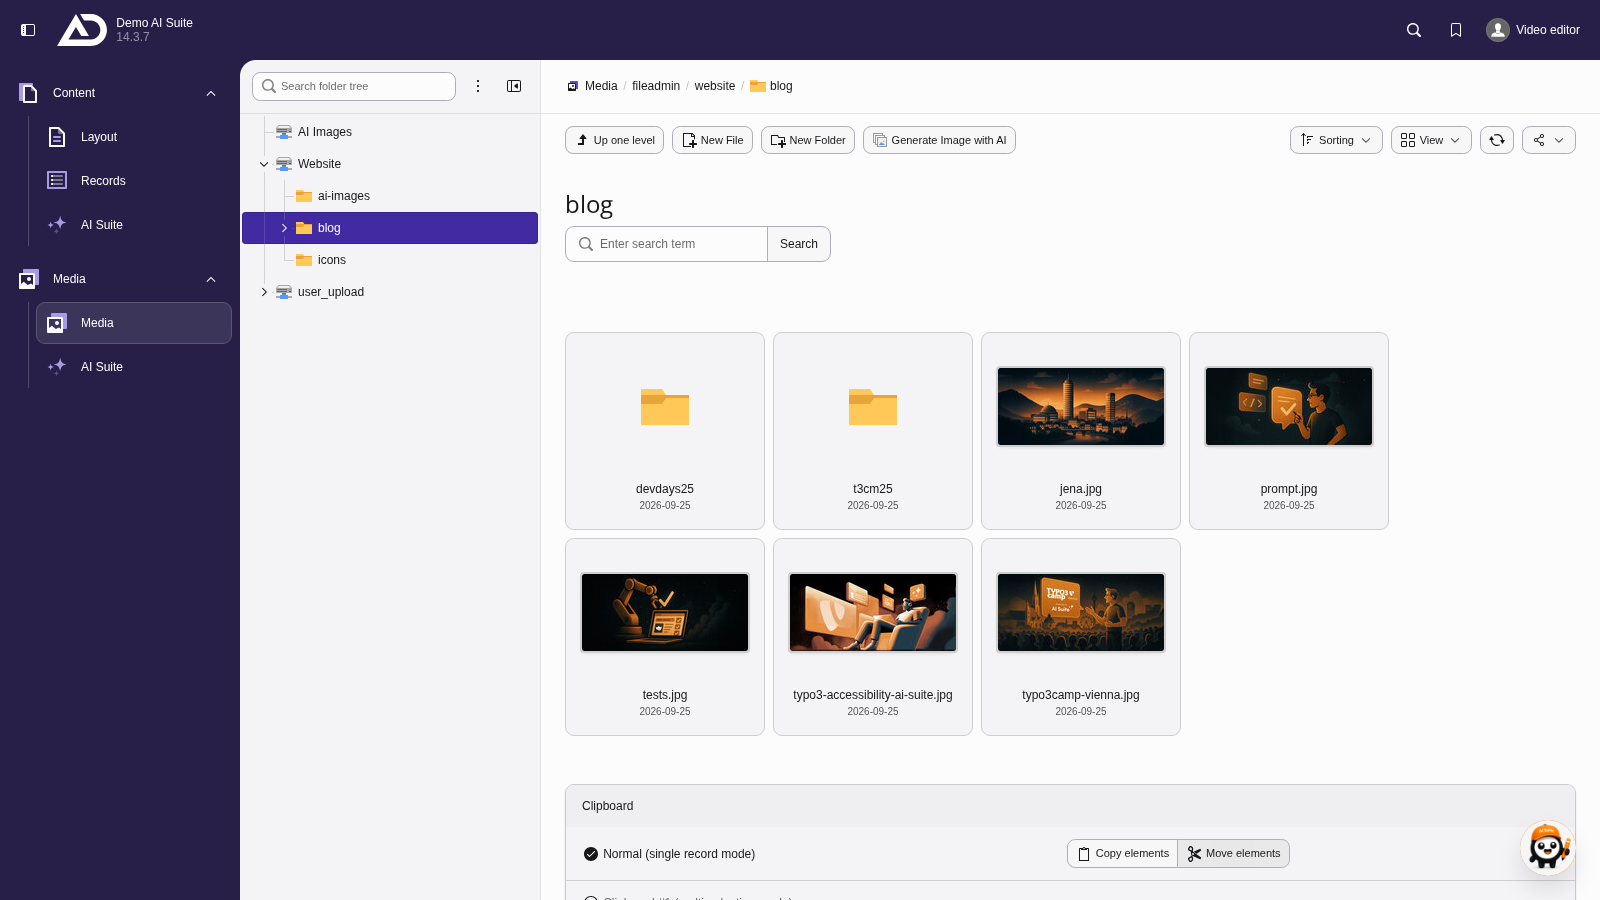Open the bookmarks icon in top bar
The height and width of the screenshot is (900, 1600).
1456,30
